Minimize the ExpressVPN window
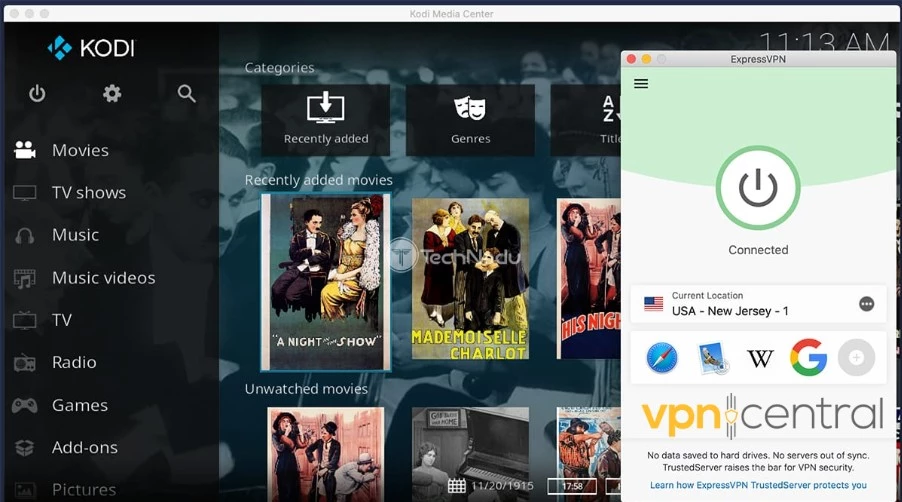The image size is (902, 502). click(x=646, y=59)
